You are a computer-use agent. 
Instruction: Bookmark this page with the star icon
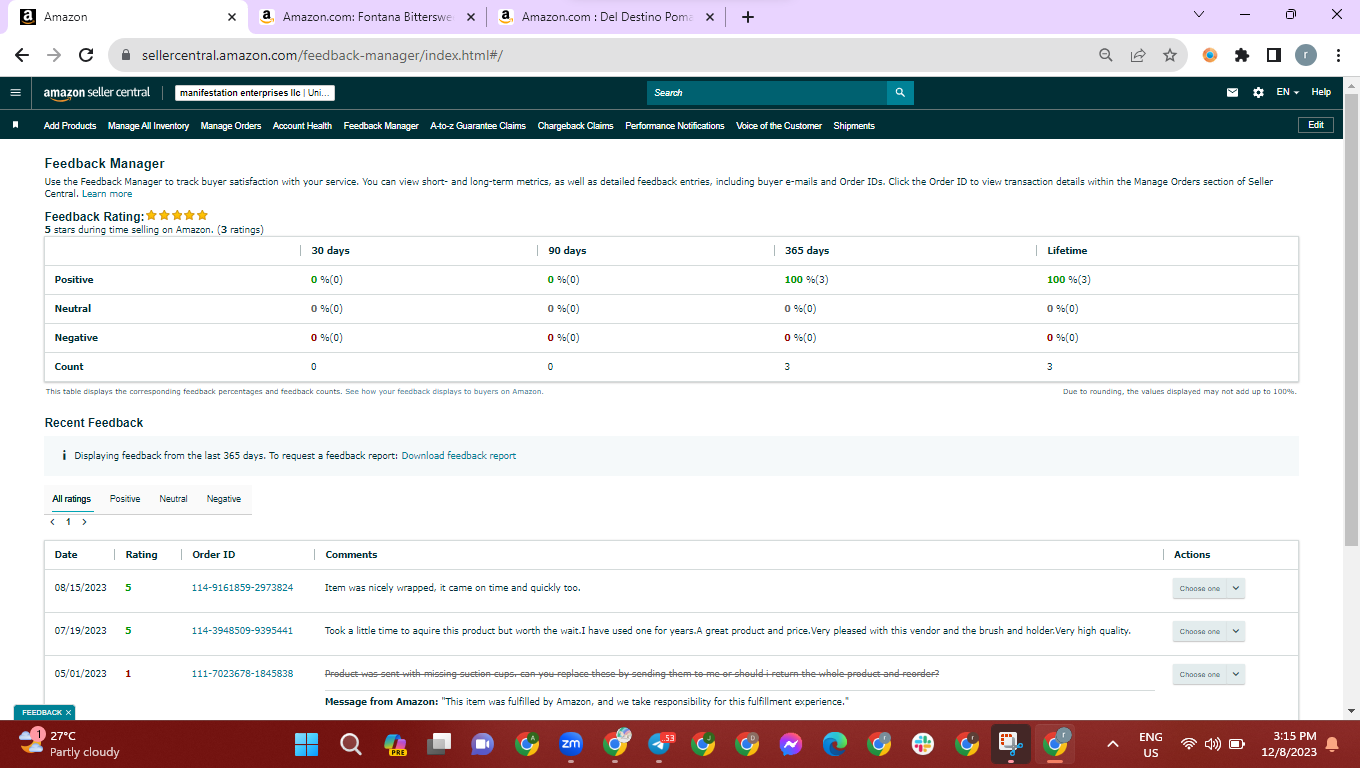1170,55
